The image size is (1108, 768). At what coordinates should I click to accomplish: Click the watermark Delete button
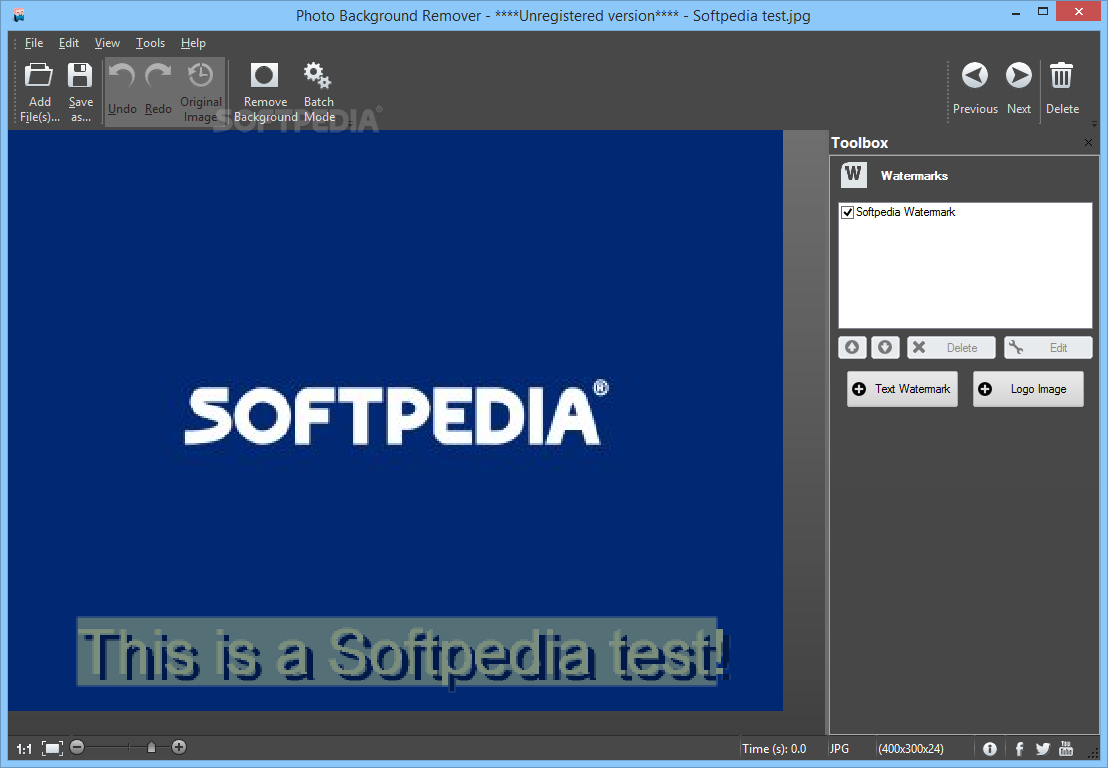[x=951, y=348]
